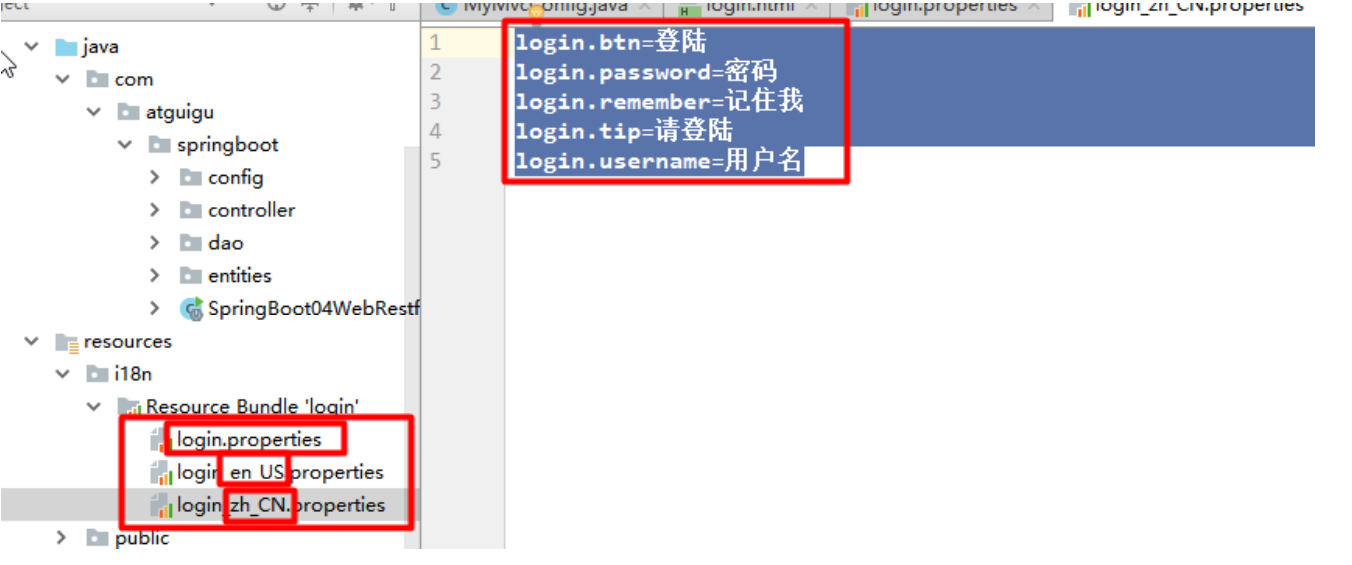This screenshot has height=565, width=1352.
Task: Click line number 3 in the gutter
Action: pos(435,102)
